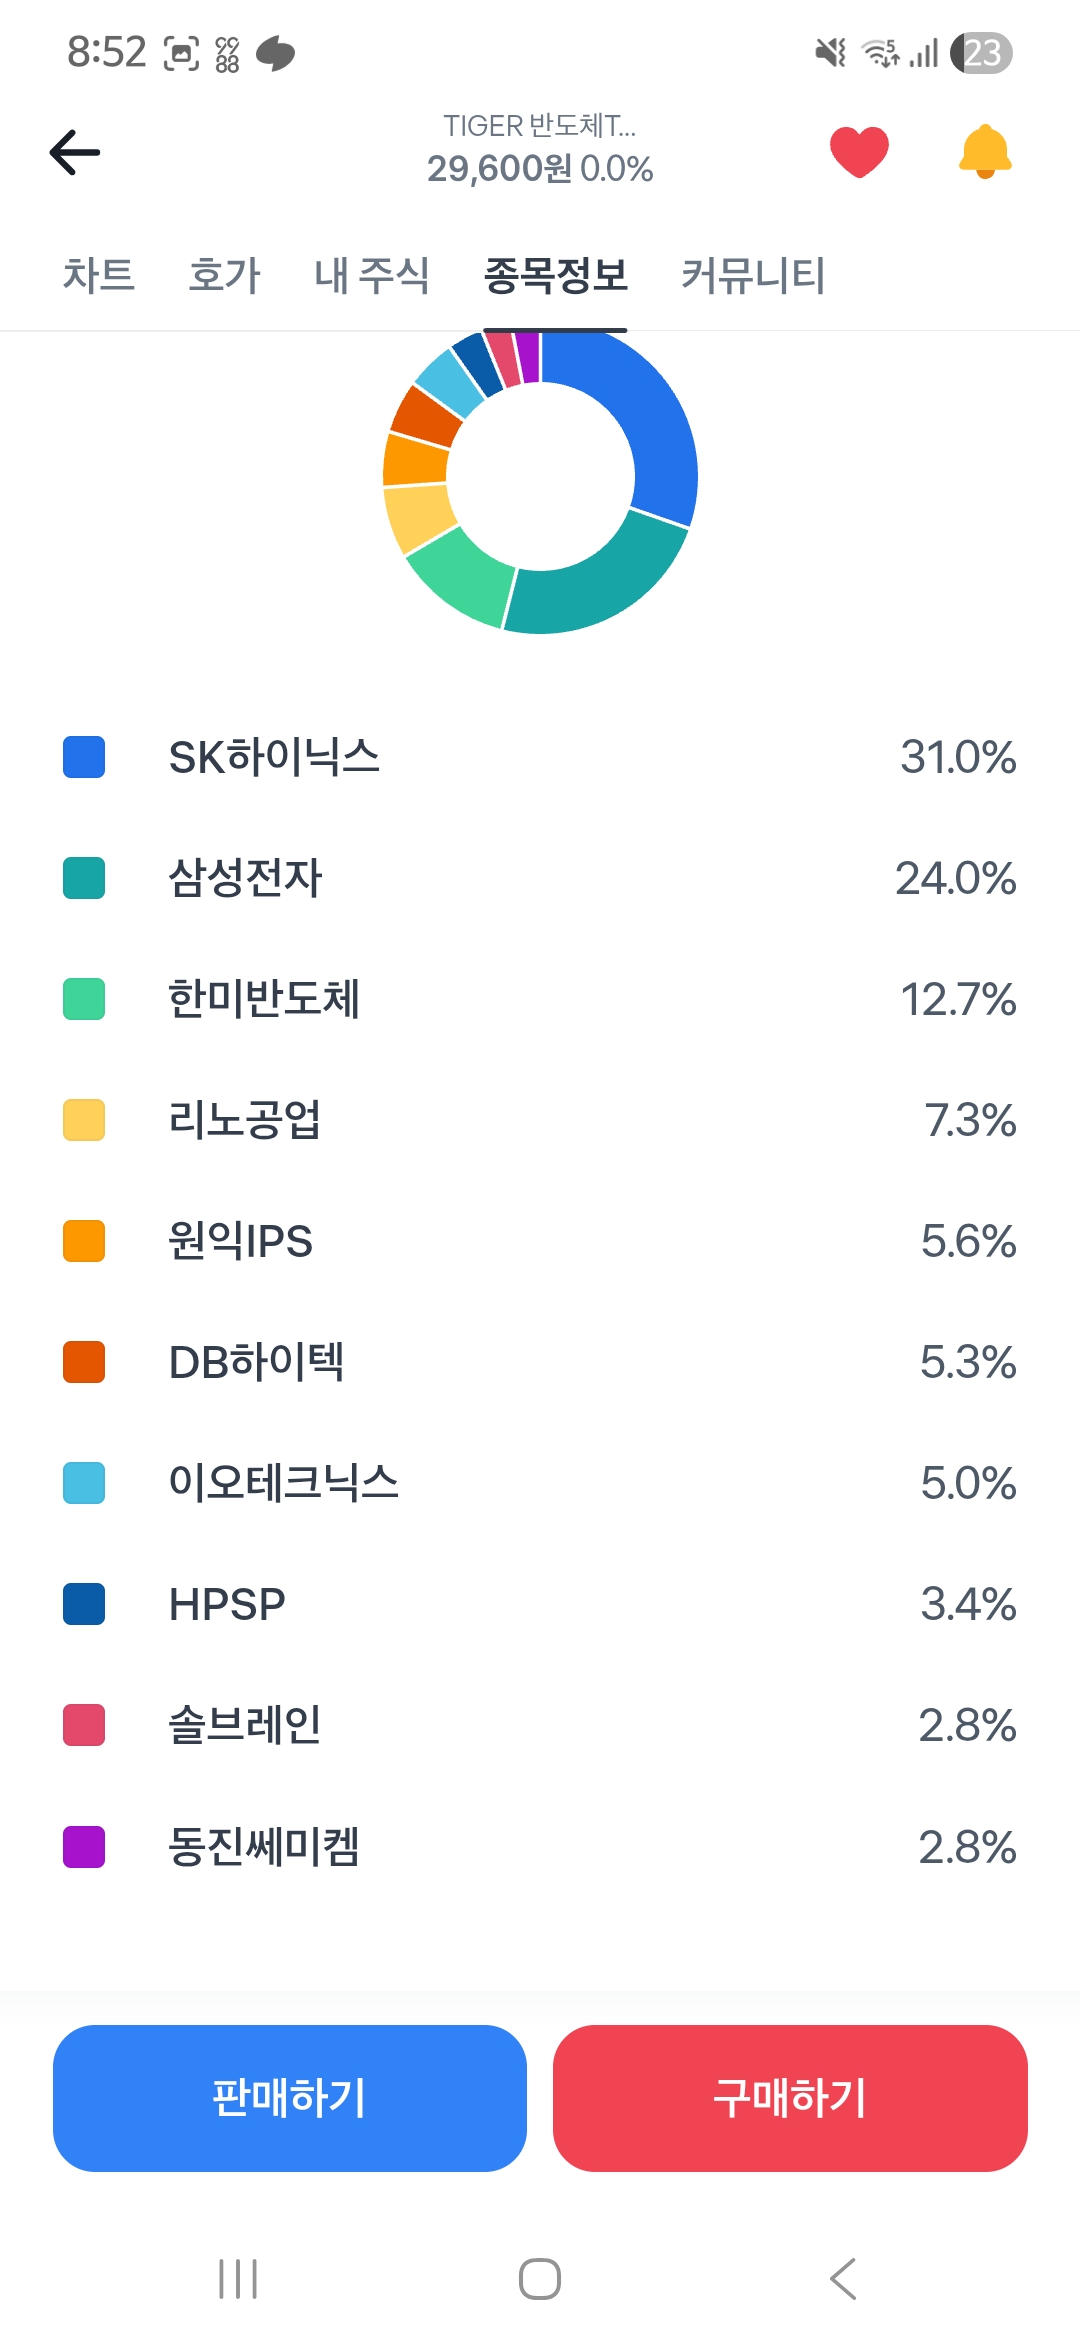Screen dimensions: 1080x2340
Task: Tap the purple 동진쎄미켐 color swatch
Action: point(84,1847)
